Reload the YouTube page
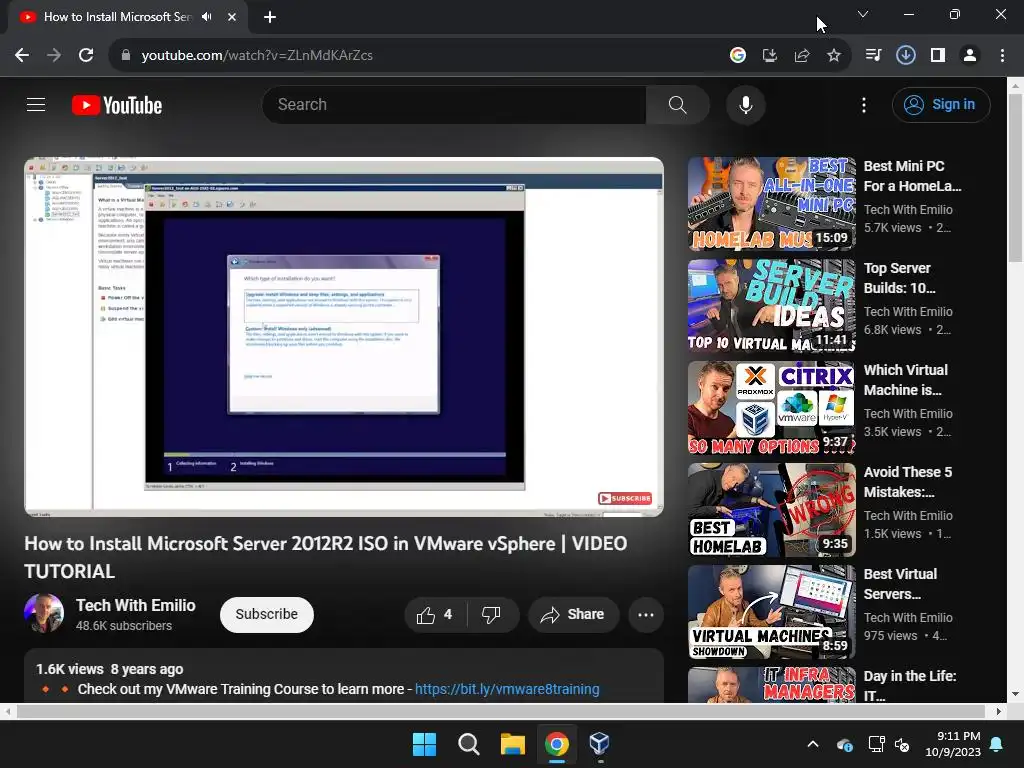Image resolution: width=1024 pixels, height=768 pixels. [x=86, y=55]
